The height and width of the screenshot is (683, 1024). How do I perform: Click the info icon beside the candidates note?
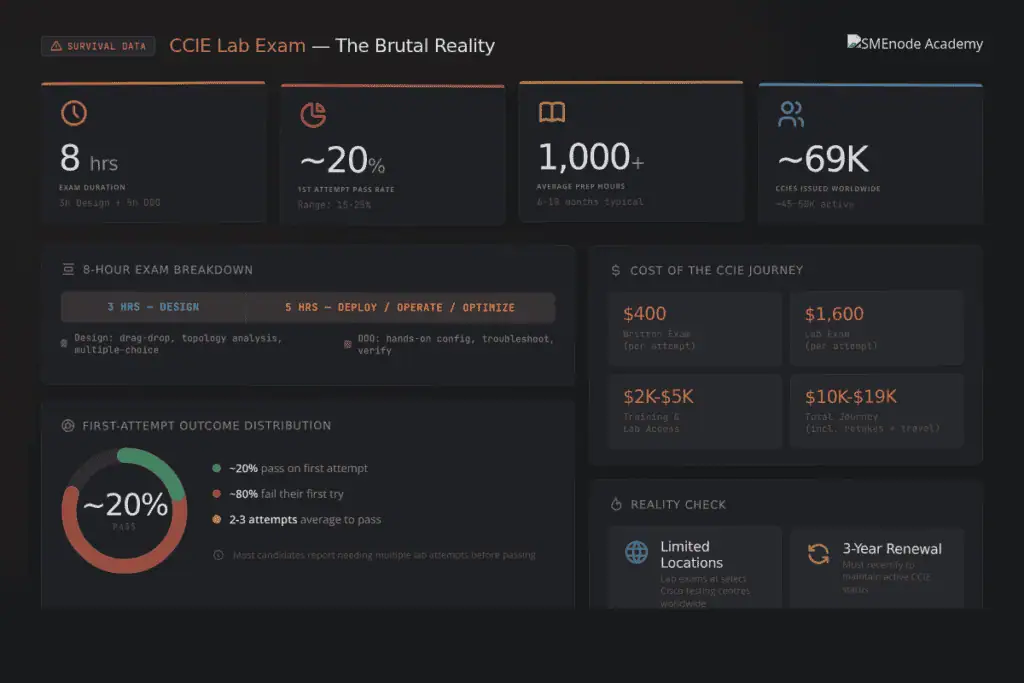pyautogui.click(x=218, y=555)
